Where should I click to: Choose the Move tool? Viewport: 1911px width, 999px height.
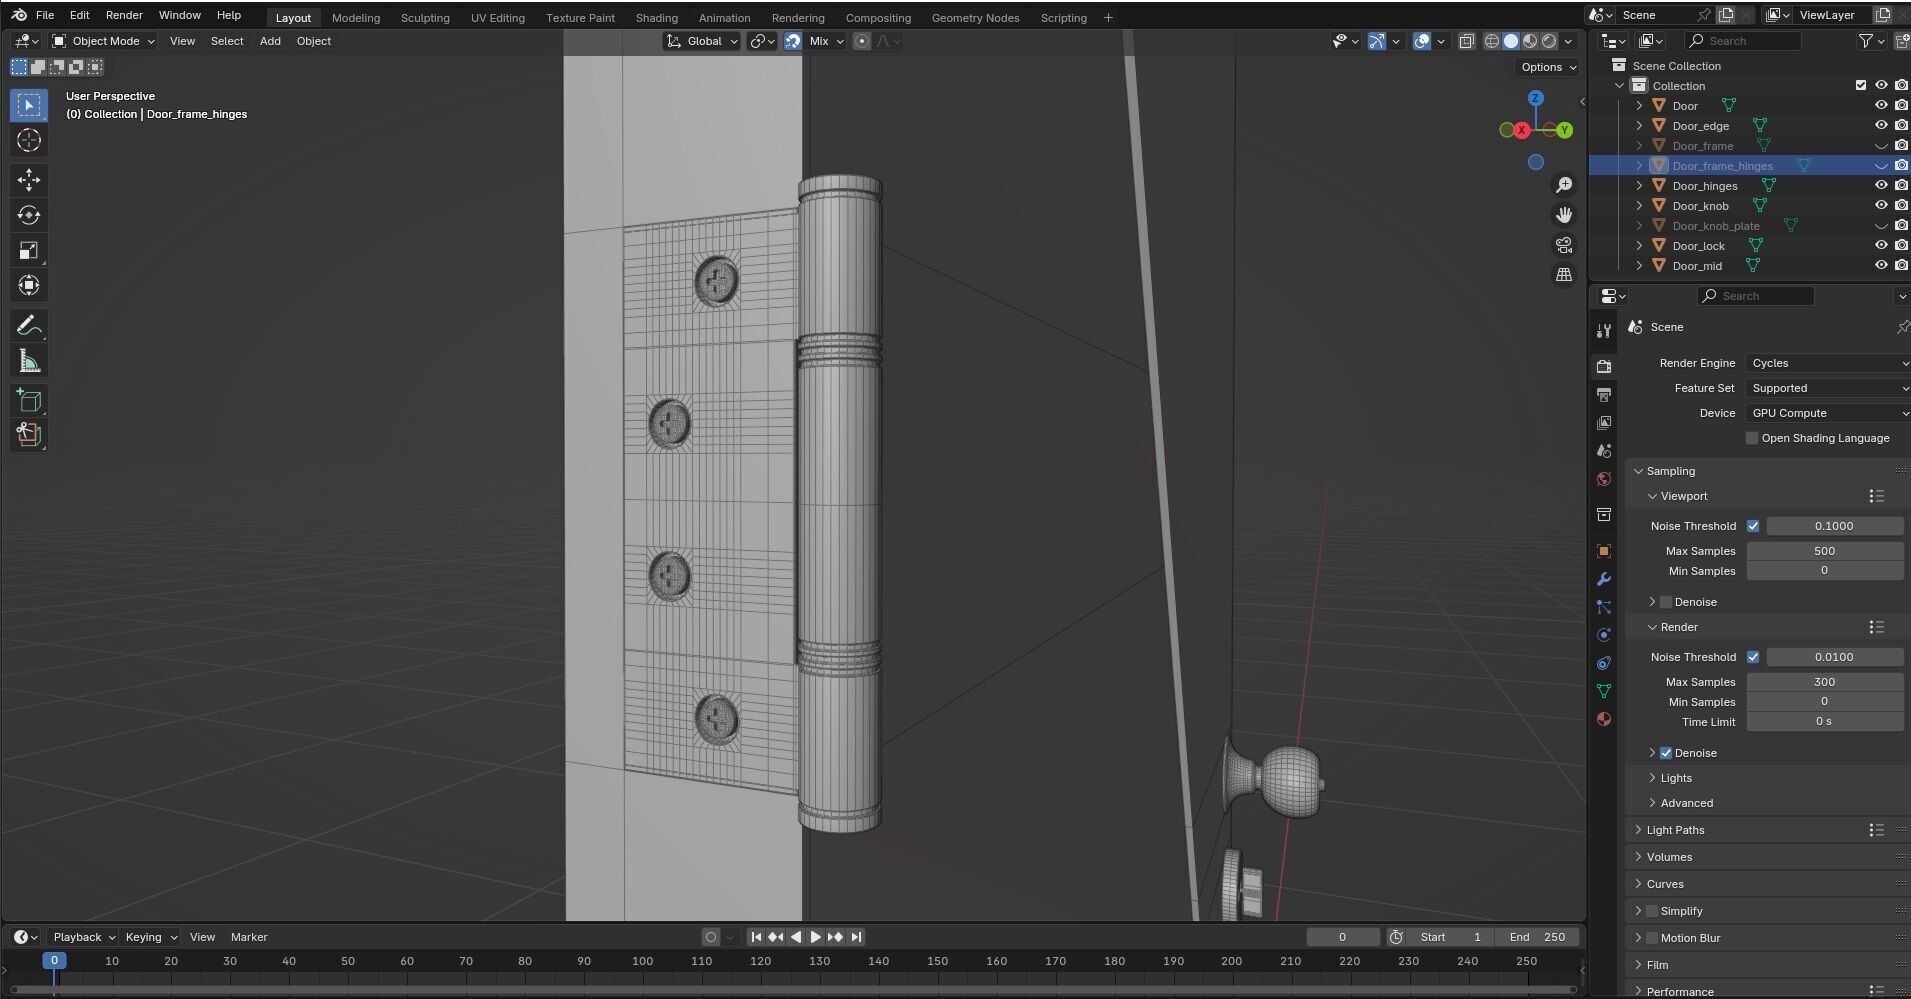(x=28, y=180)
